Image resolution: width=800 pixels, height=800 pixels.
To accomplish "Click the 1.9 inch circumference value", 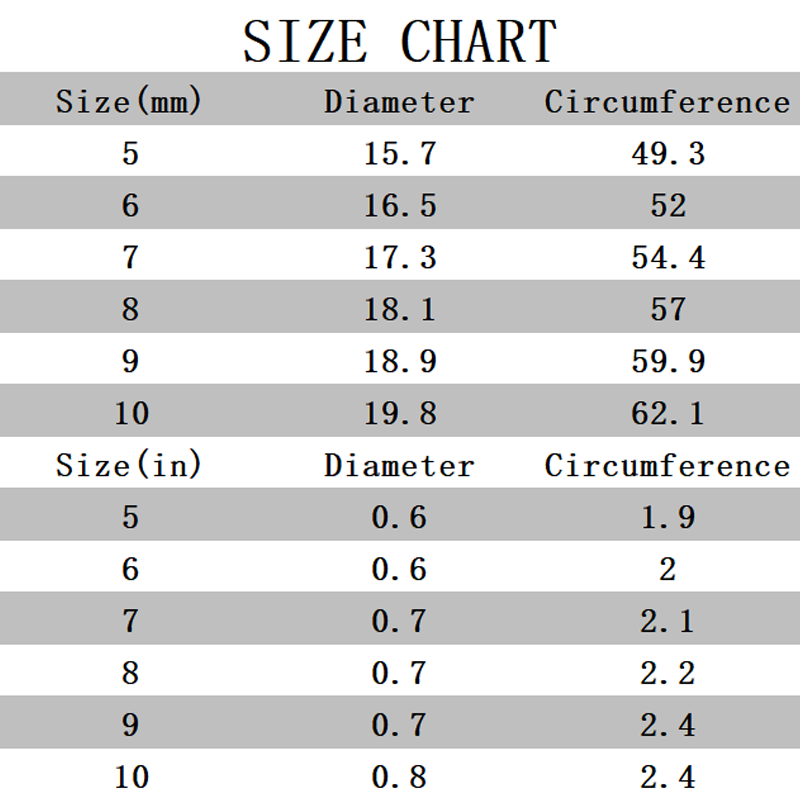I will (x=668, y=517).
